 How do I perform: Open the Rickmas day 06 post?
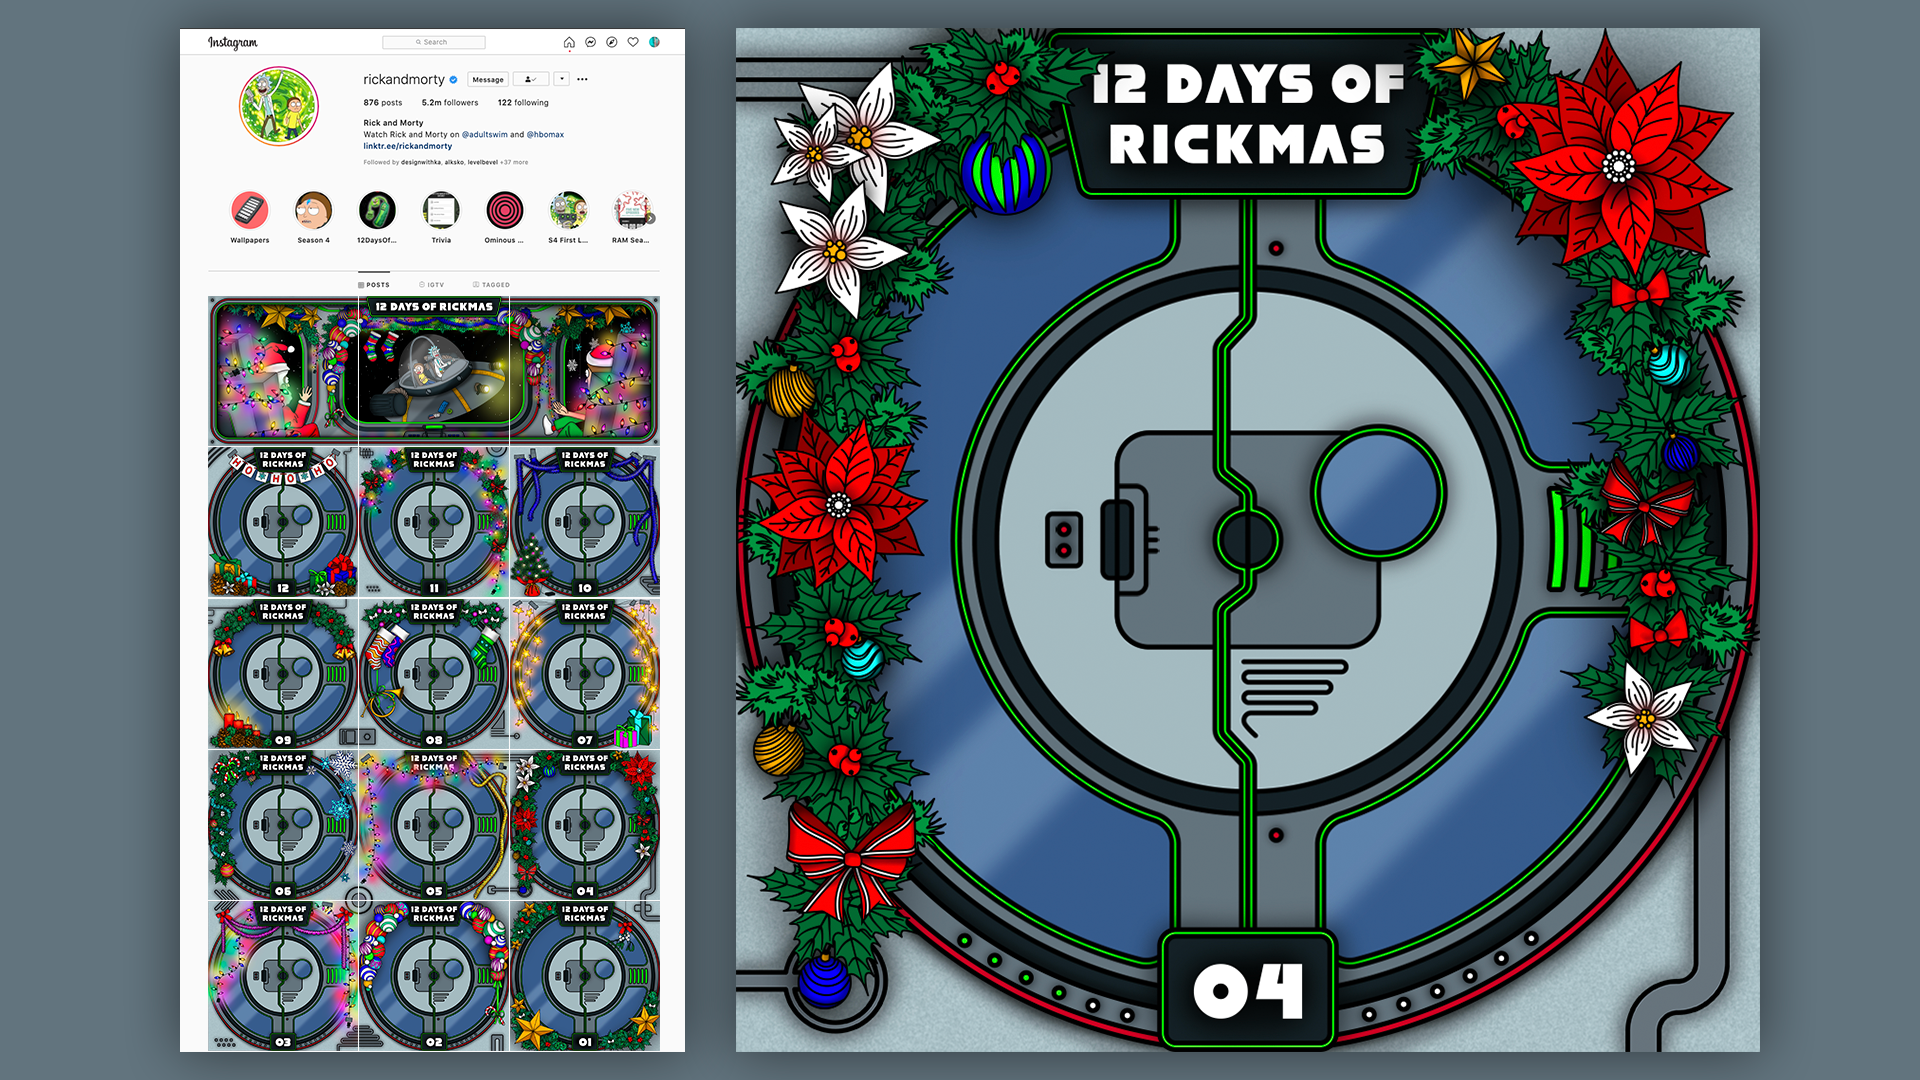(x=283, y=825)
